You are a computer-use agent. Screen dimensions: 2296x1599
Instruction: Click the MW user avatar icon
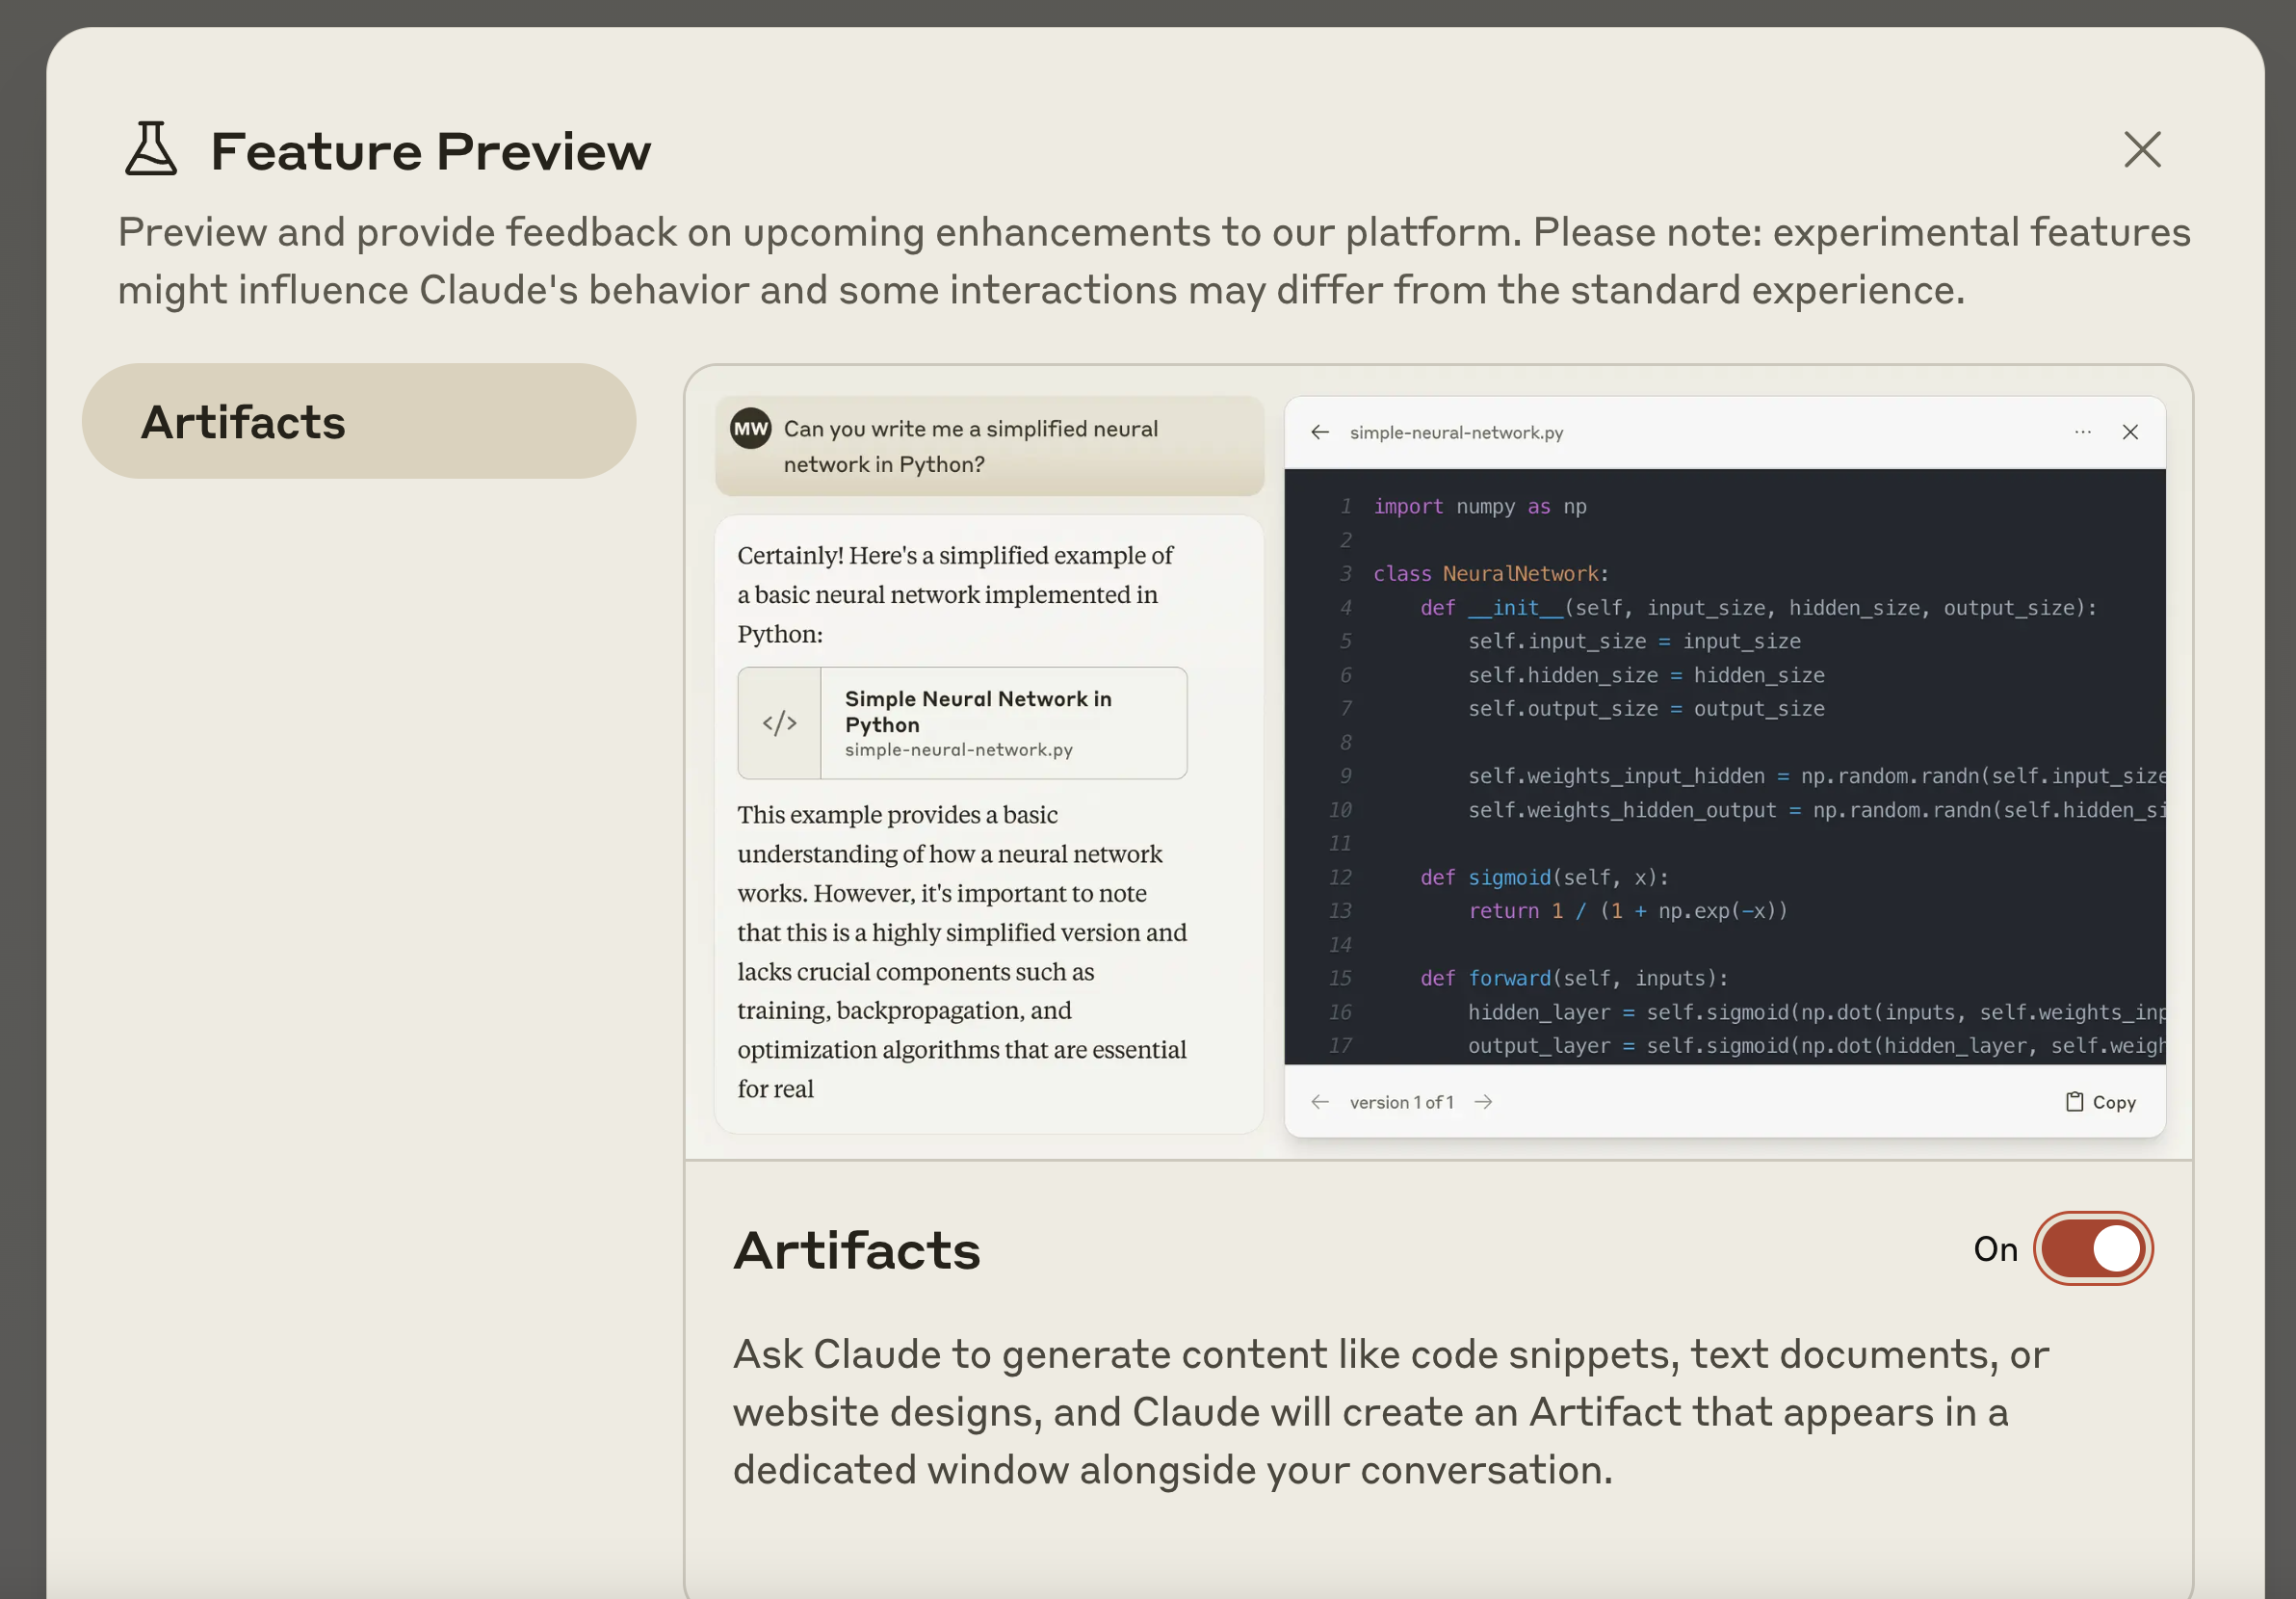click(745, 432)
